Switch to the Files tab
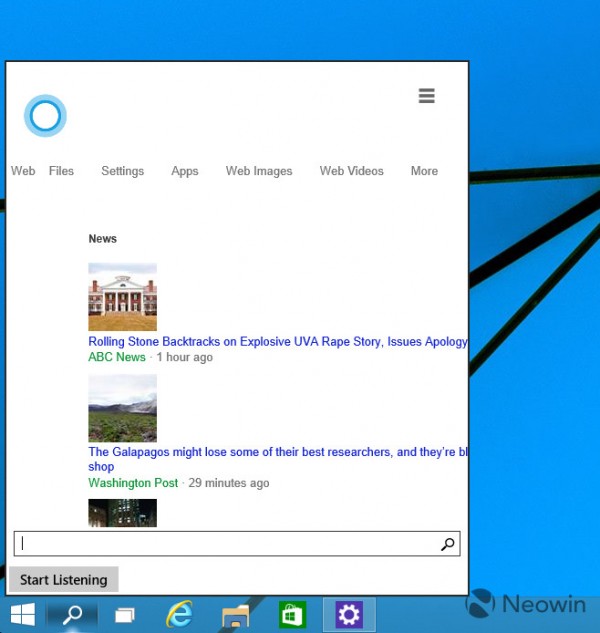 tap(61, 171)
